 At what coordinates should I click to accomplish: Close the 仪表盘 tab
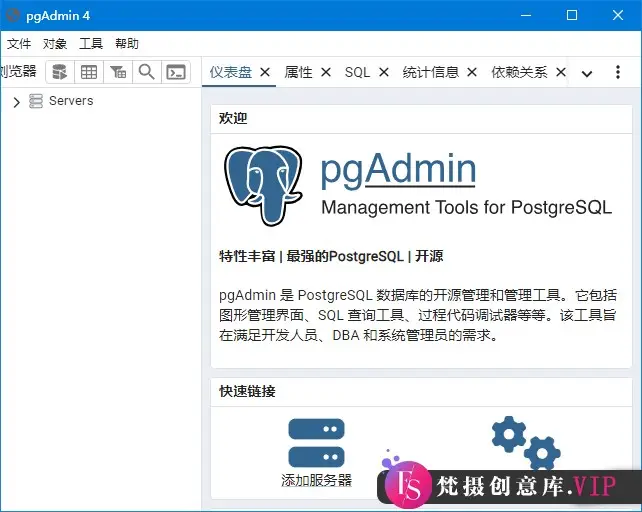(265, 72)
